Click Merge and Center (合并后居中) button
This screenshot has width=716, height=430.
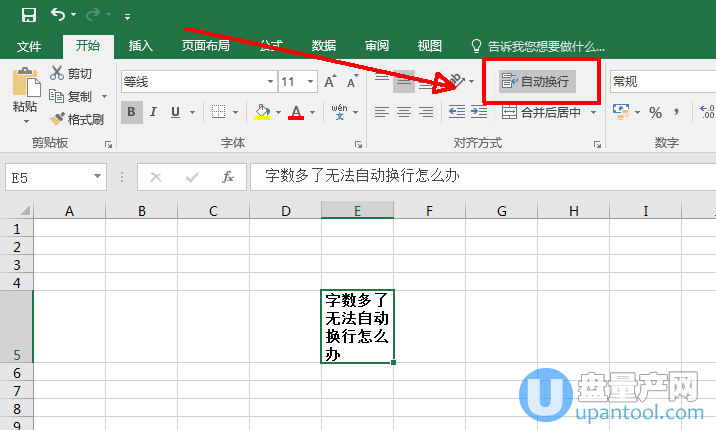click(x=542, y=112)
